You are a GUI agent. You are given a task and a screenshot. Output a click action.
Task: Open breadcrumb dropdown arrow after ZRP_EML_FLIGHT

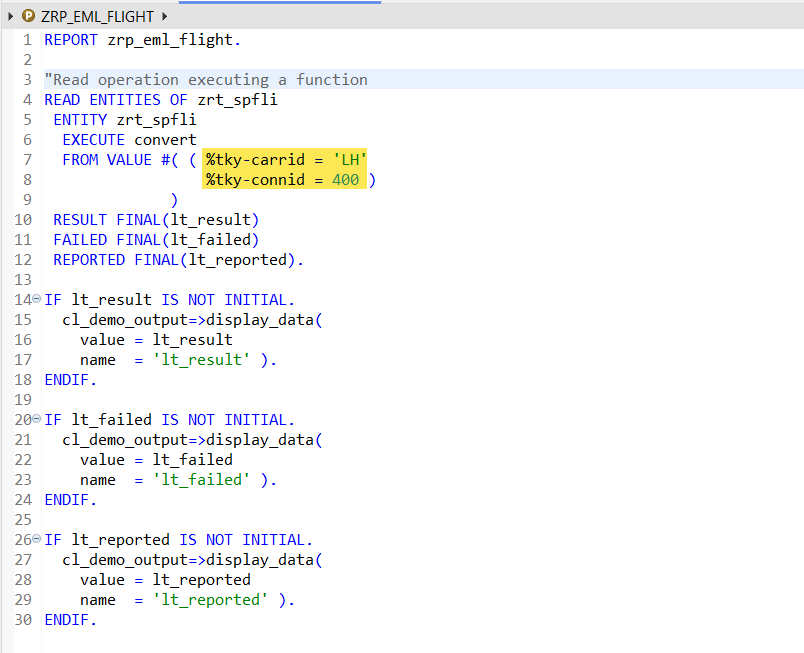point(164,17)
